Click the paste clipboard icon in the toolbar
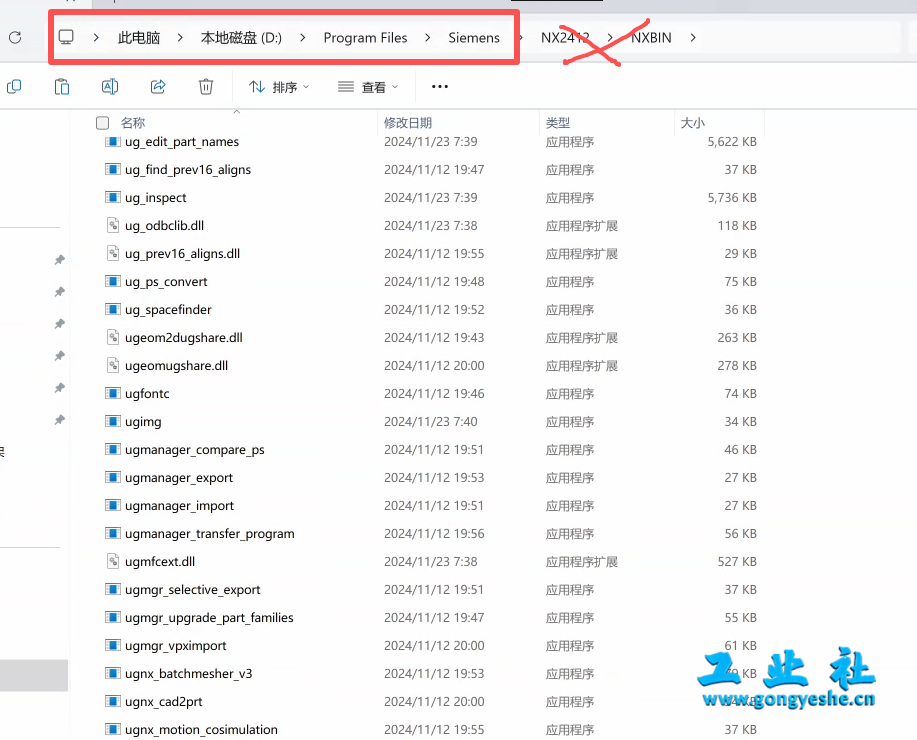This screenshot has height=740, width=917. click(x=62, y=87)
